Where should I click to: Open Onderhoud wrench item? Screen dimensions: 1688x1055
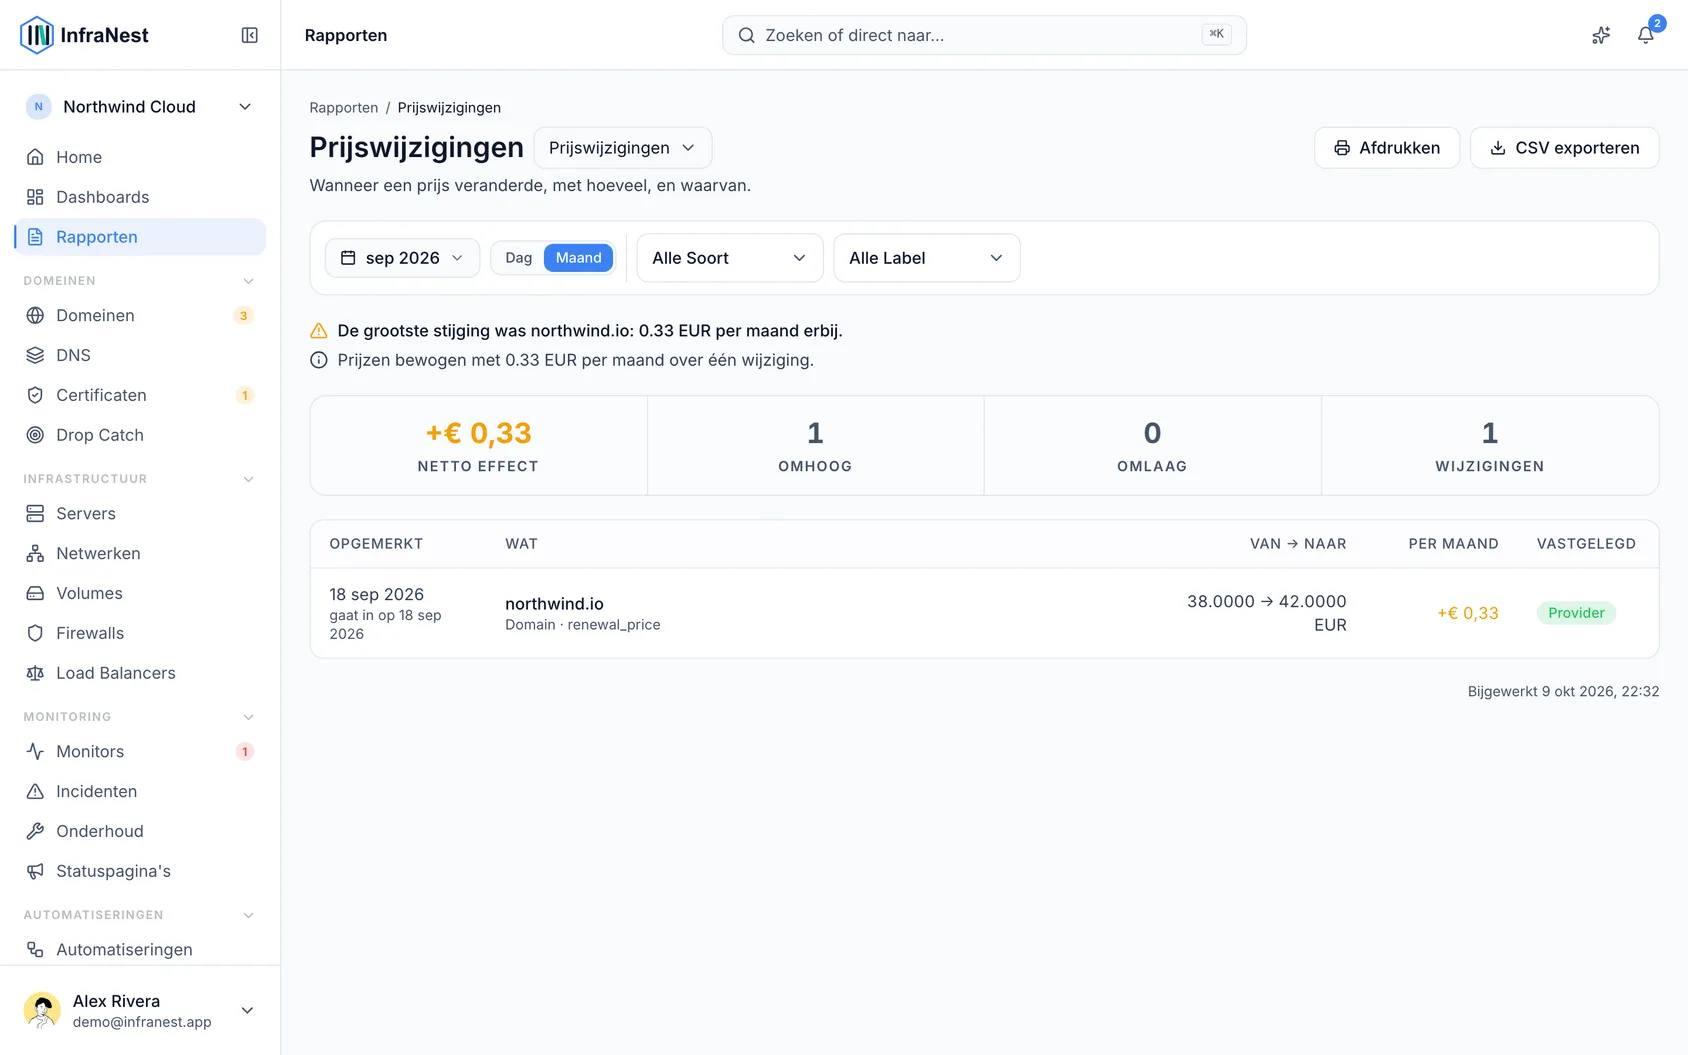coord(140,831)
